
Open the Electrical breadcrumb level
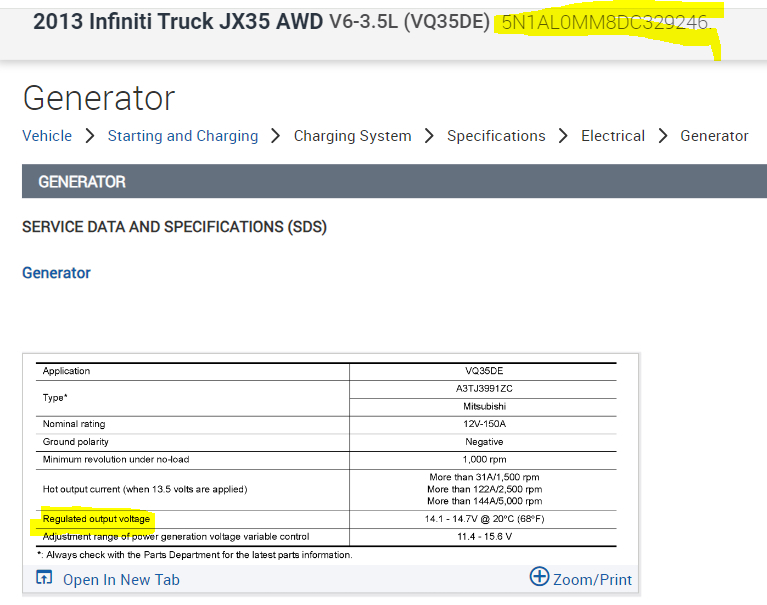point(613,136)
